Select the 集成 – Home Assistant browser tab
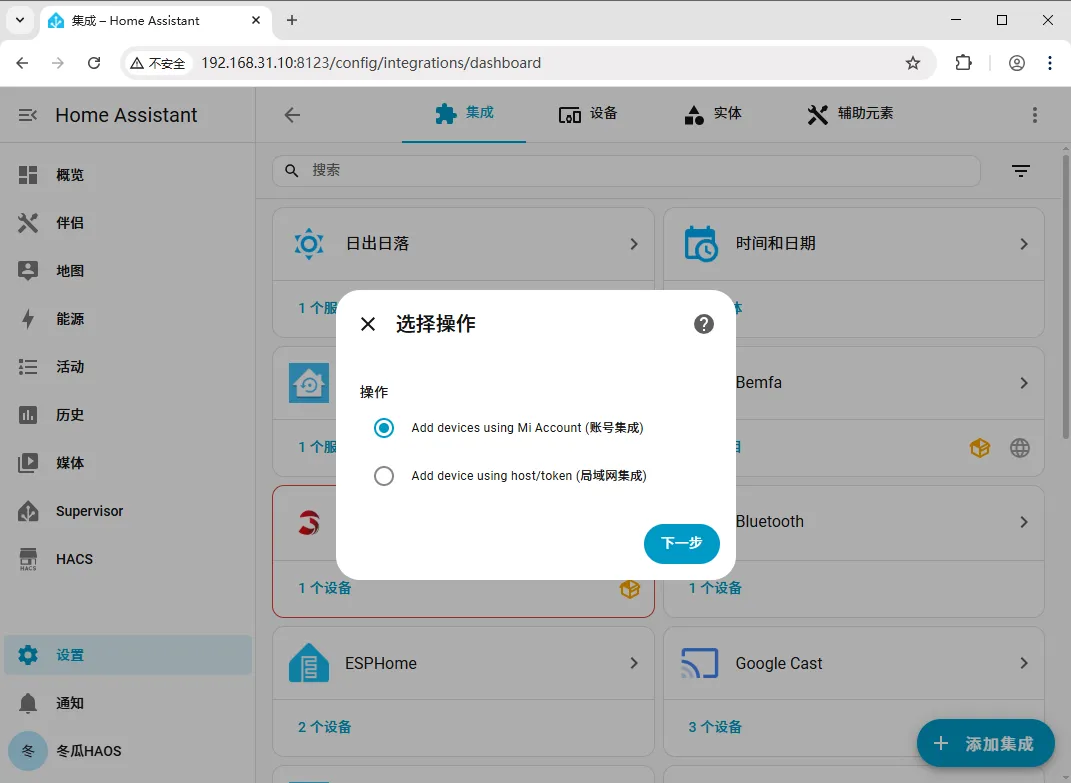Viewport: 1071px width, 783px height. click(156, 20)
